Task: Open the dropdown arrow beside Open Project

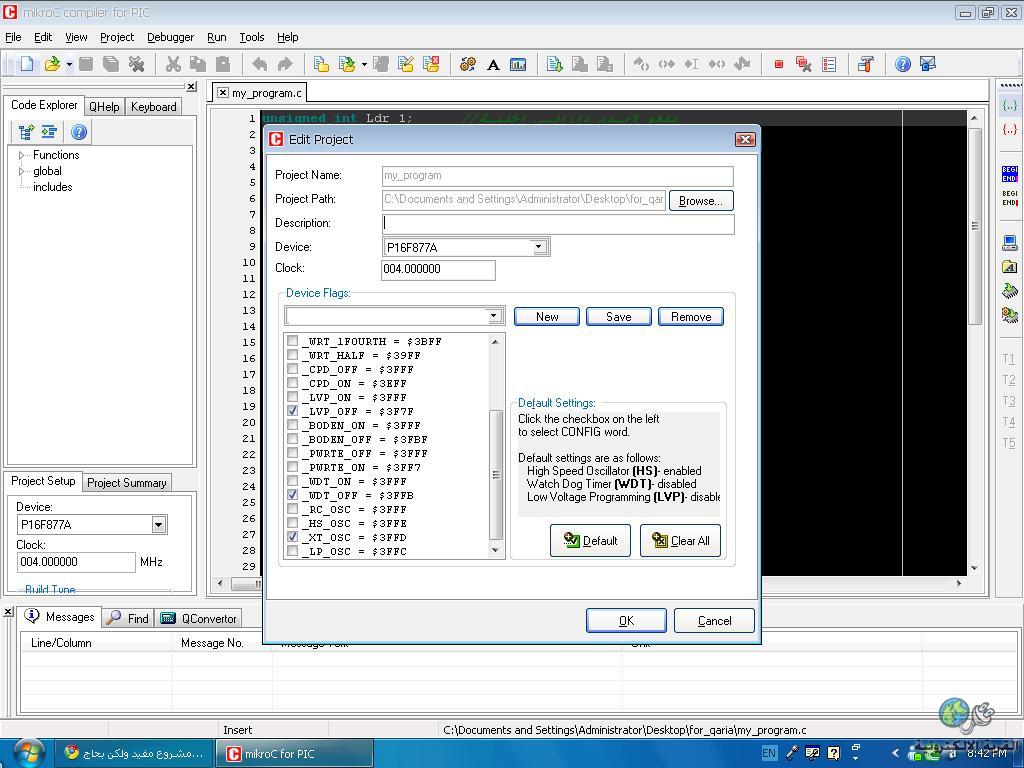Action: pos(364,64)
